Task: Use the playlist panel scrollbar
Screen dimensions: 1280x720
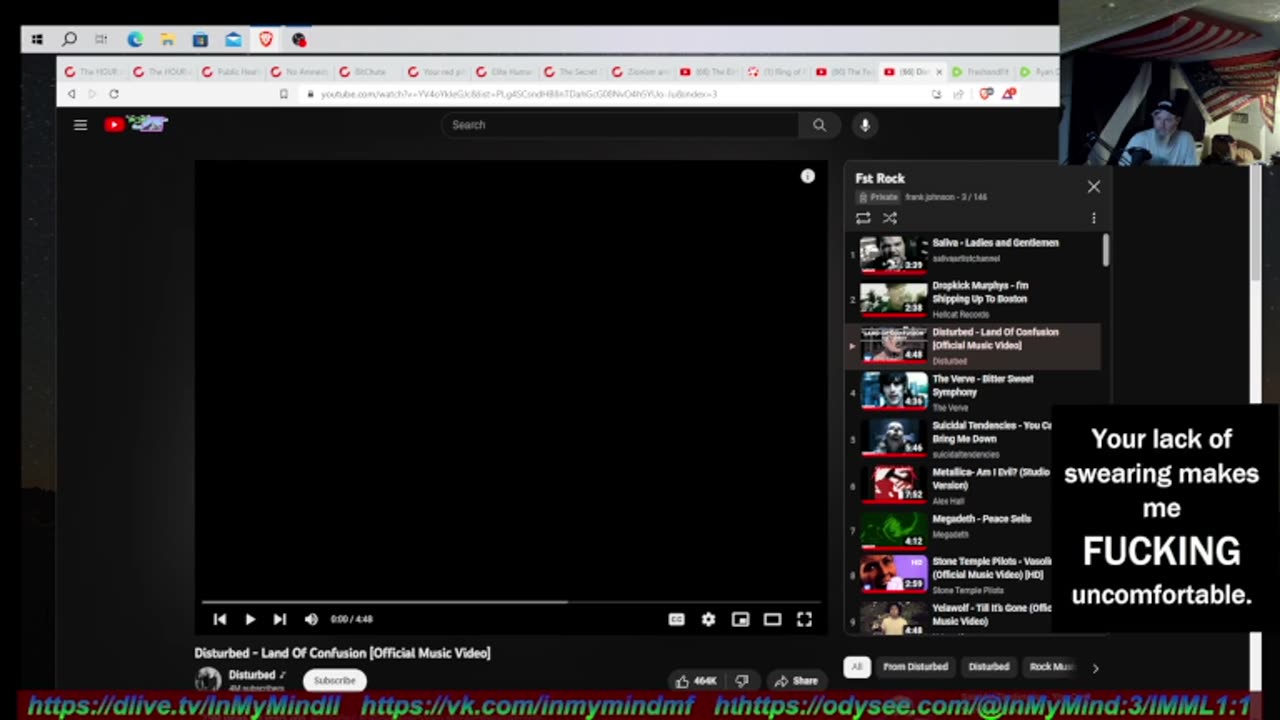Action: pyautogui.click(x=1105, y=250)
